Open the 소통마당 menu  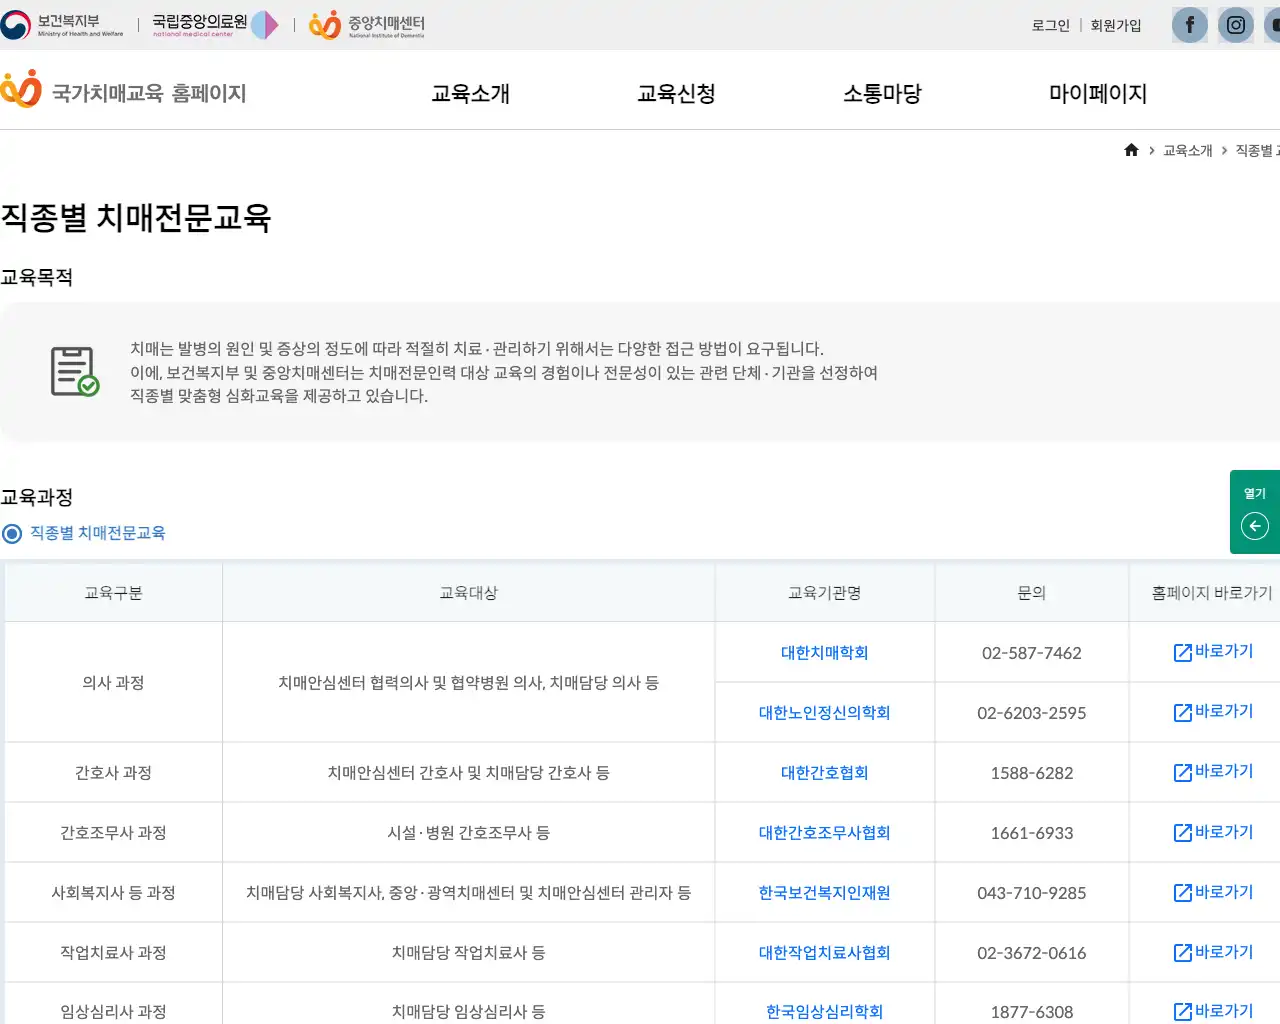(x=882, y=93)
